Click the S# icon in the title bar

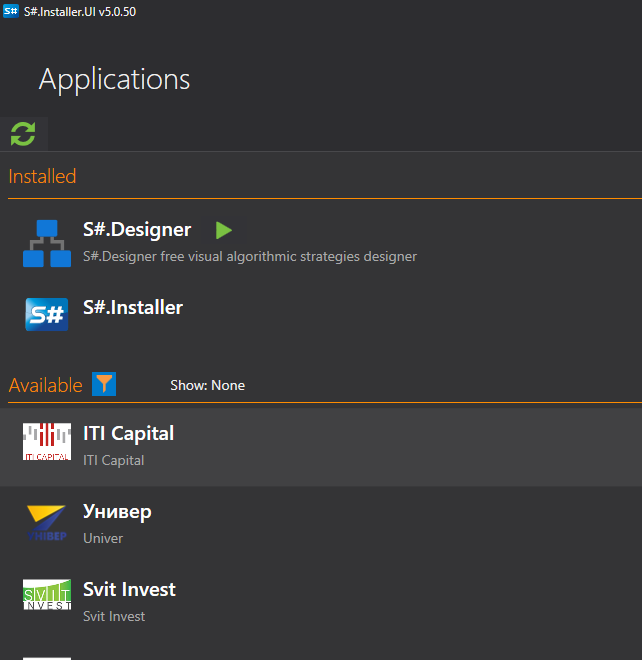[11, 10]
